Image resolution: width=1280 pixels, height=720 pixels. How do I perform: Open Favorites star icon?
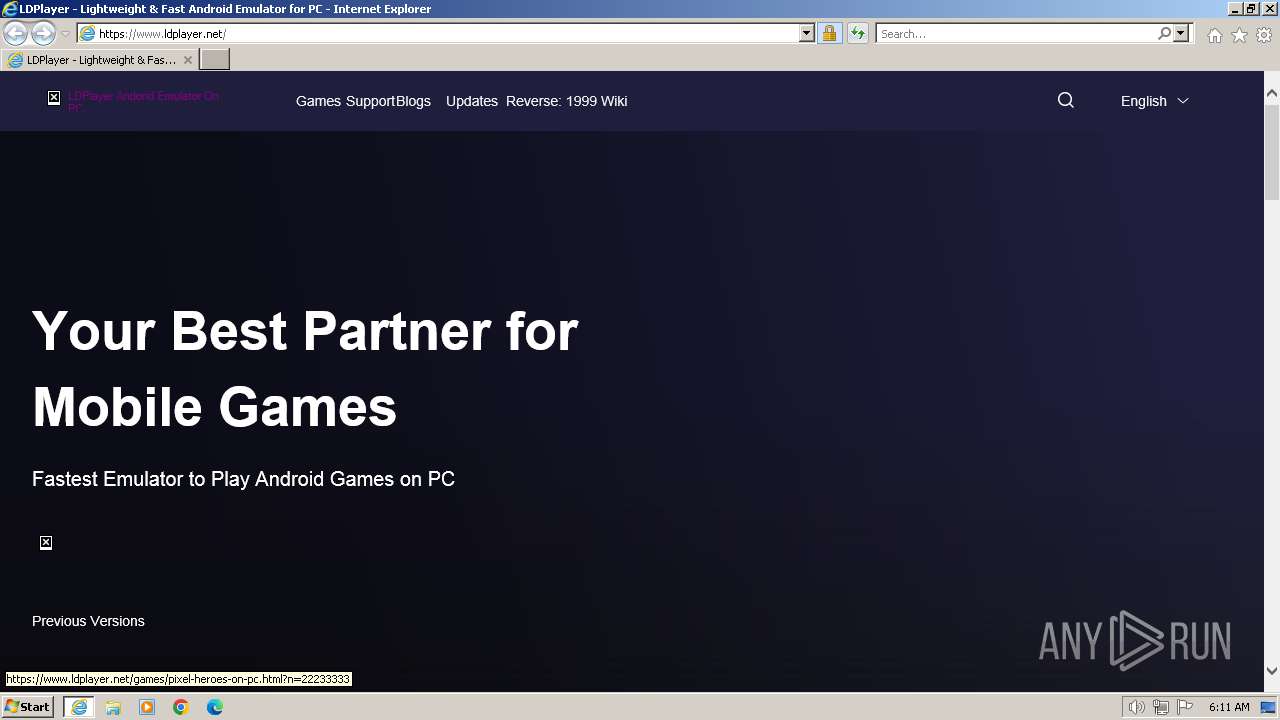pyautogui.click(x=1239, y=35)
